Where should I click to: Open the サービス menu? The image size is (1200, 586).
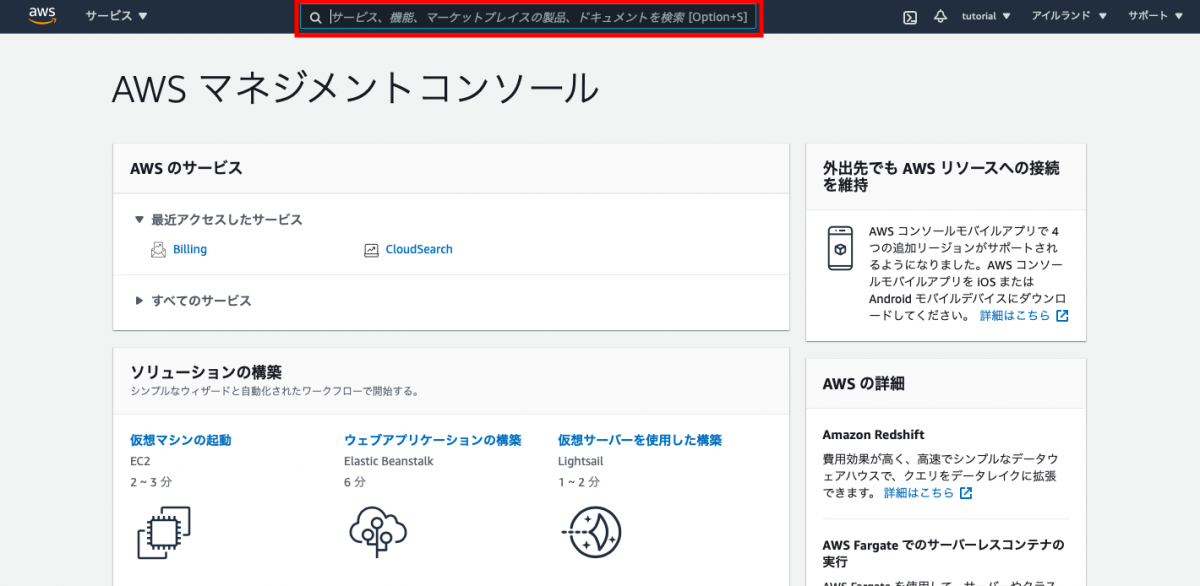click(x=115, y=16)
